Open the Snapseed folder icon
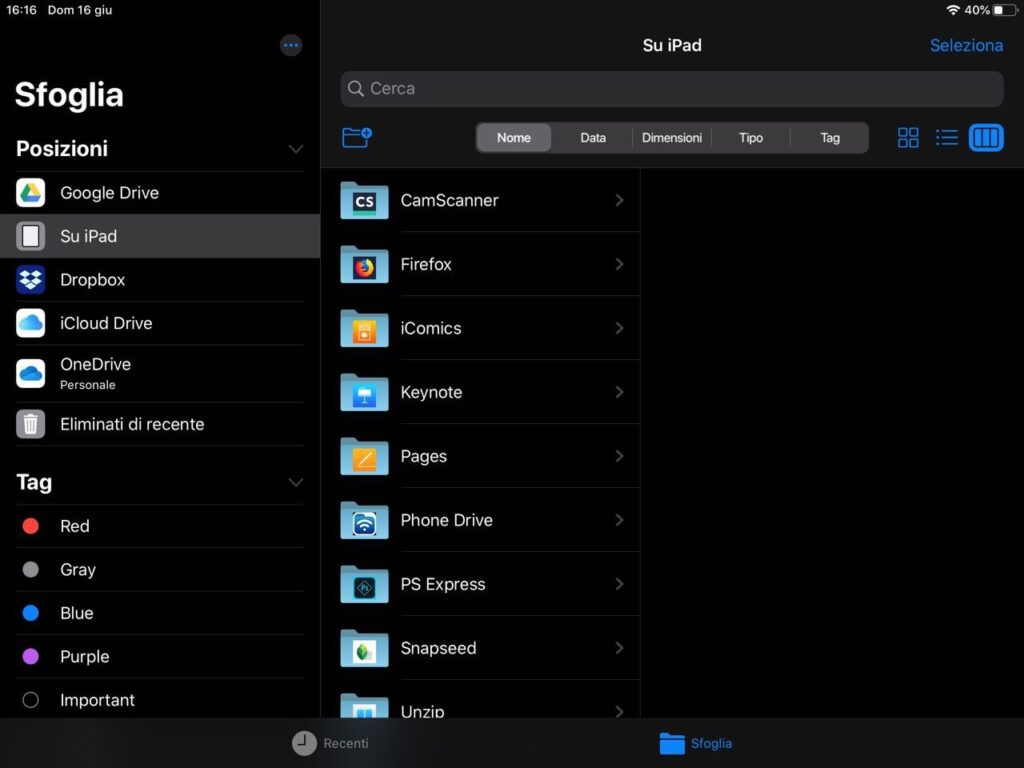The height and width of the screenshot is (768, 1024). [x=364, y=648]
